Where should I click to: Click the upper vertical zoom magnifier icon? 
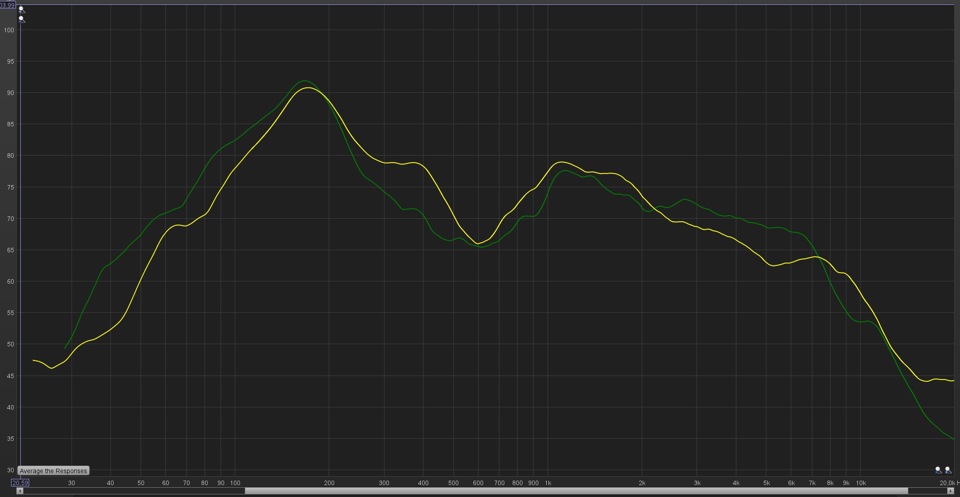(21, 9)
